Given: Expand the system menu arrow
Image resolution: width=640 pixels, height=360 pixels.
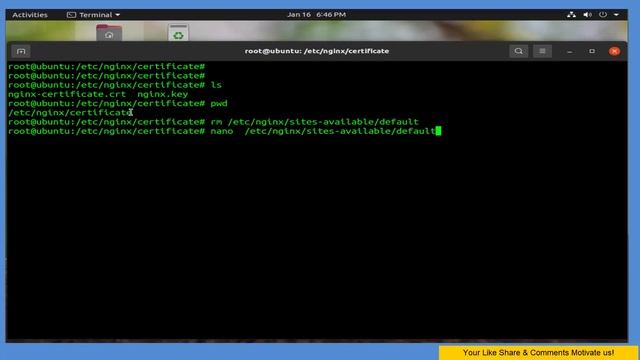Looking at the screenshot, I should 616,15.
